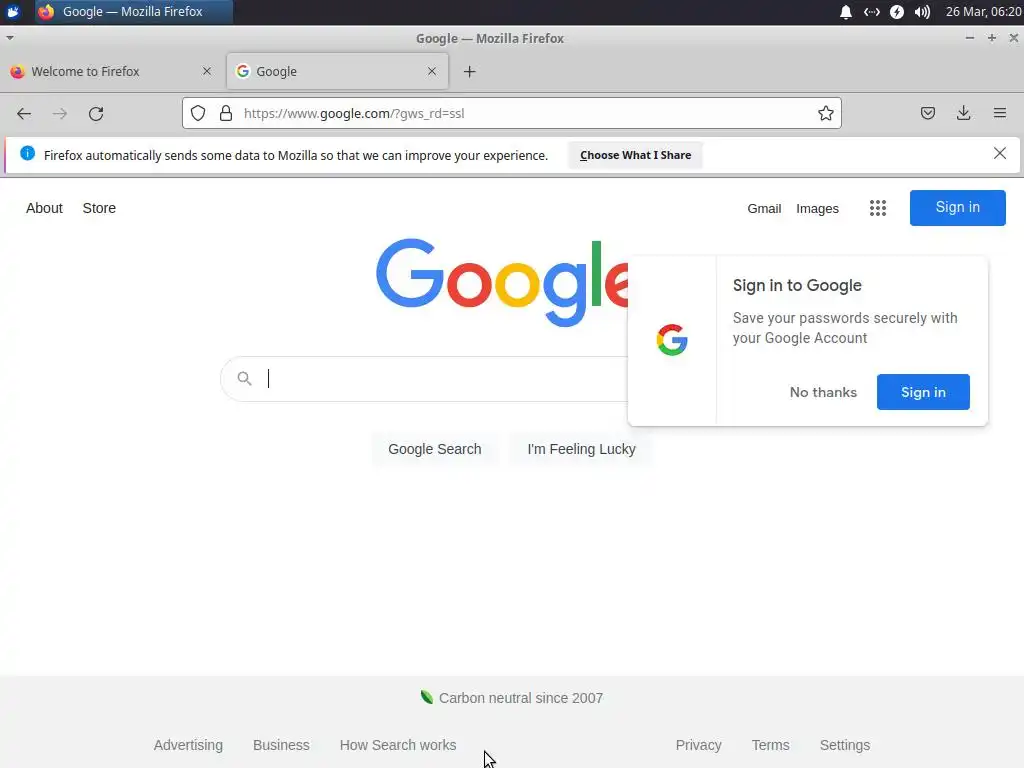Image resolution: width=1024 pixels, height=768 pixels.
Task: Click the info icon in notification bar
Action: pos(27,153)
